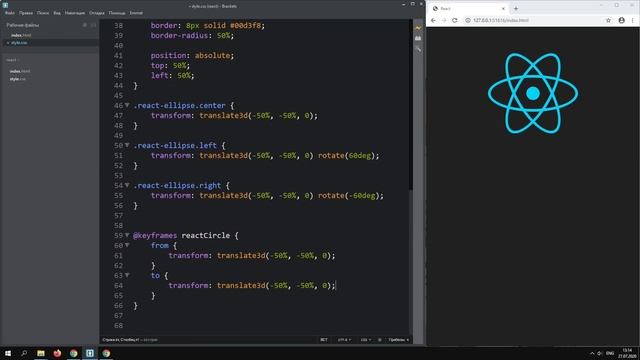Open the Extension Manager brick icon

pos(418,38)
